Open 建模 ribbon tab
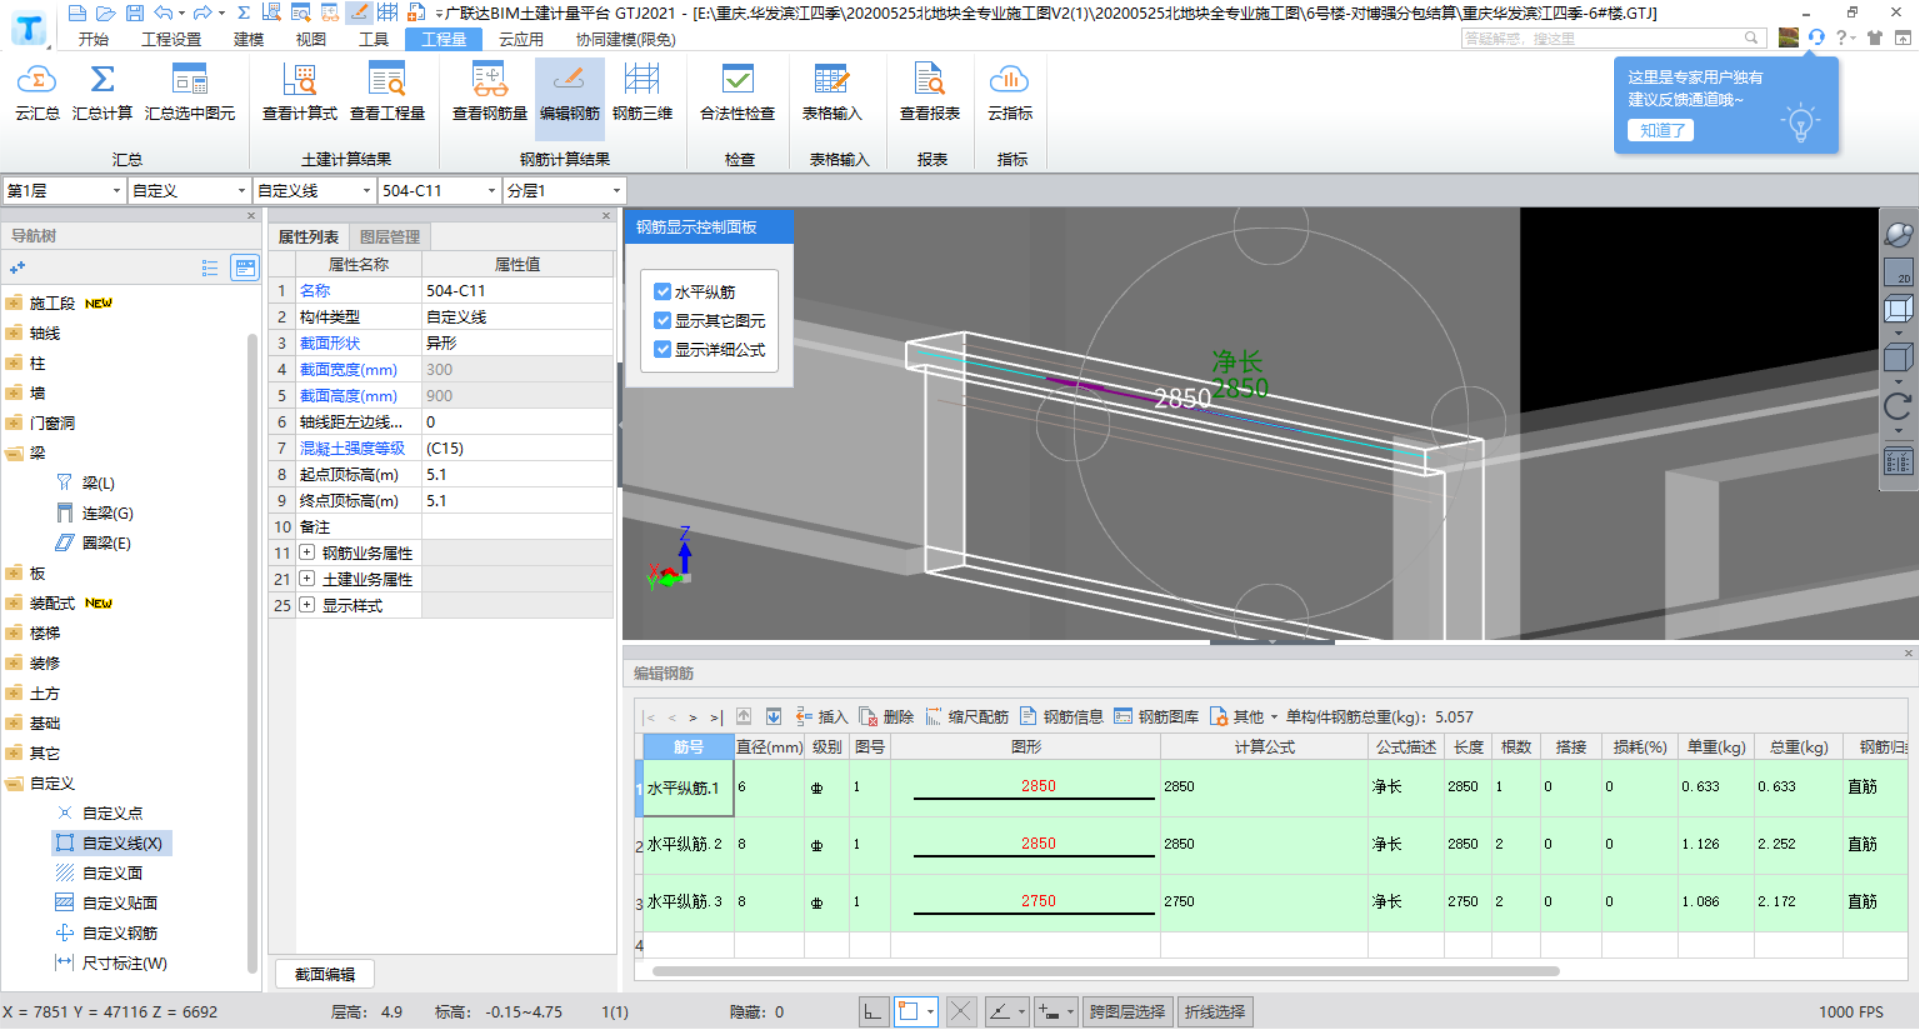 (248, 39)
